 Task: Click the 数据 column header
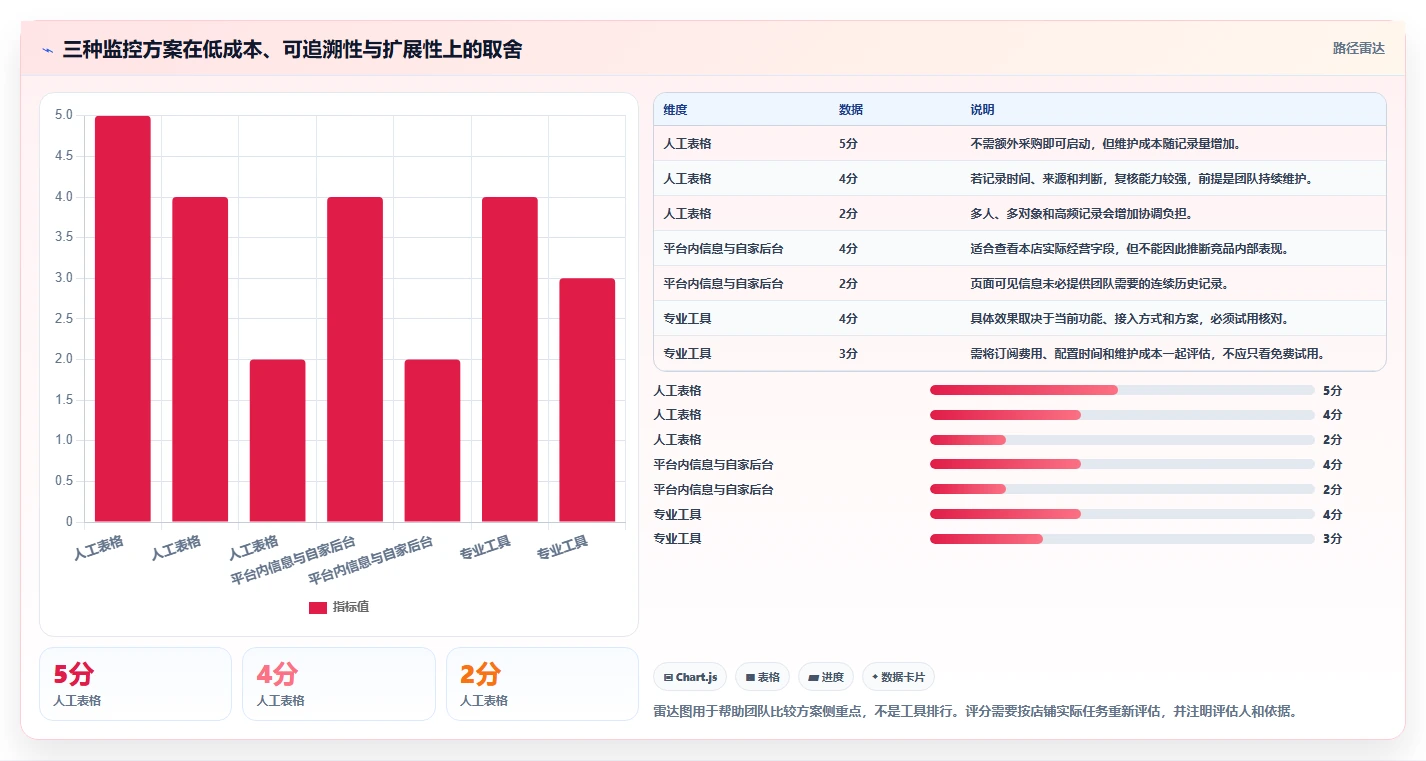coord(851,110)
